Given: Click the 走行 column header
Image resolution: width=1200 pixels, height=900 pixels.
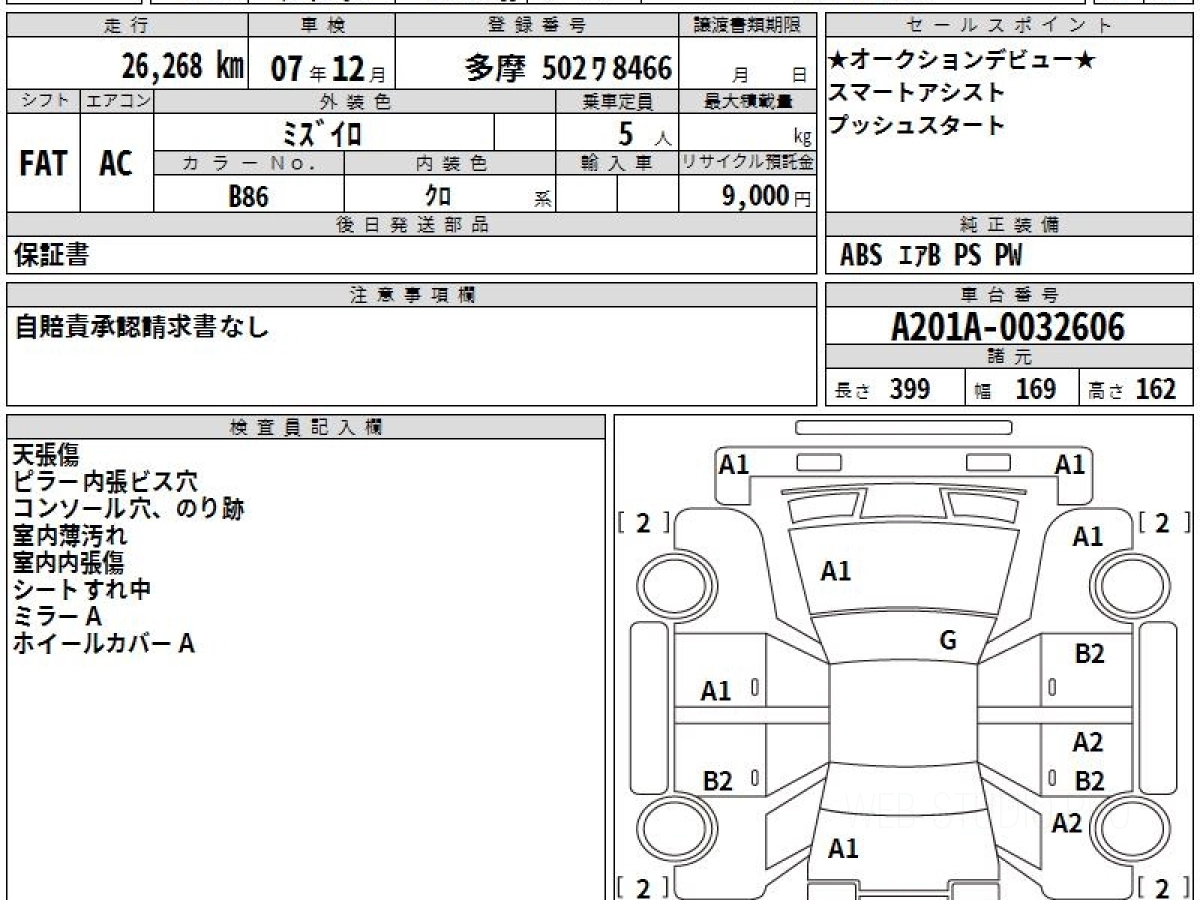Looking at the screenshot, I should click(127, 26).
